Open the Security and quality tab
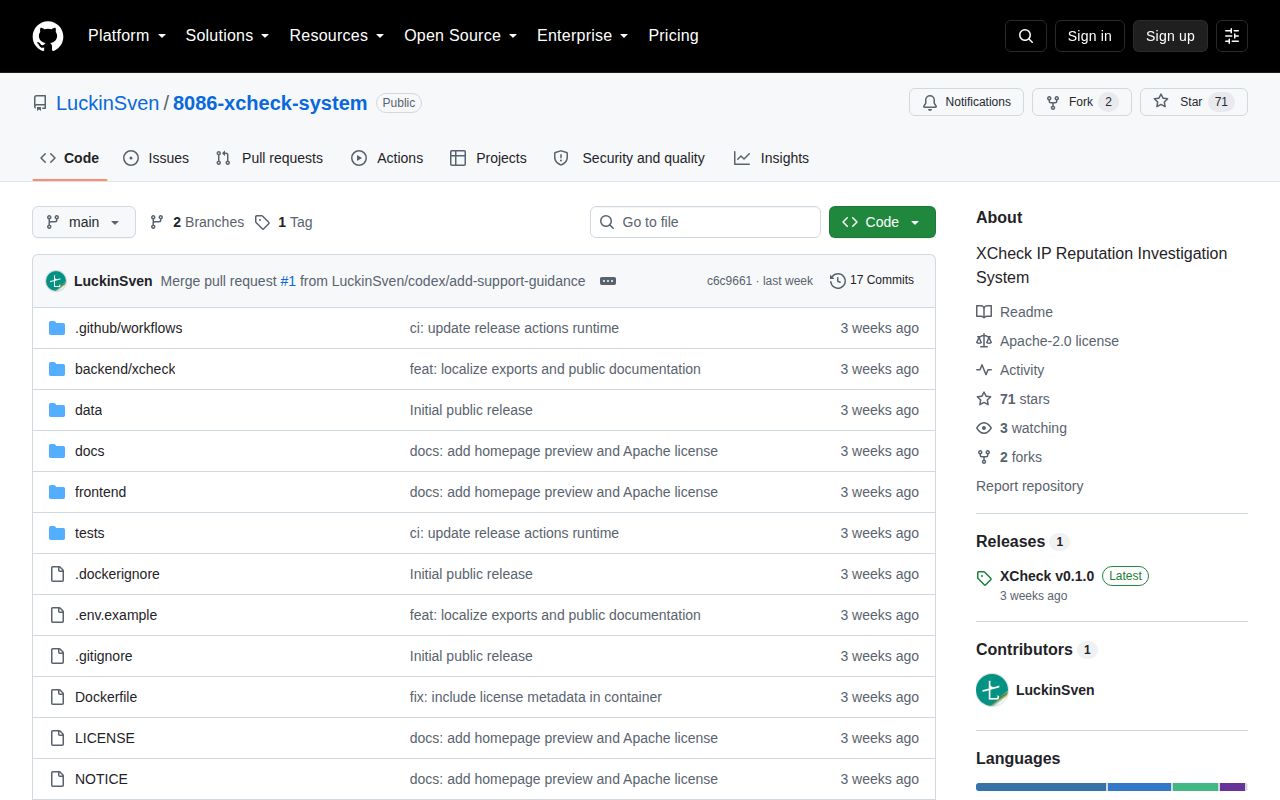Viewport: 1280px width, 800px height. pyautogui.click(x=630, y=158)
